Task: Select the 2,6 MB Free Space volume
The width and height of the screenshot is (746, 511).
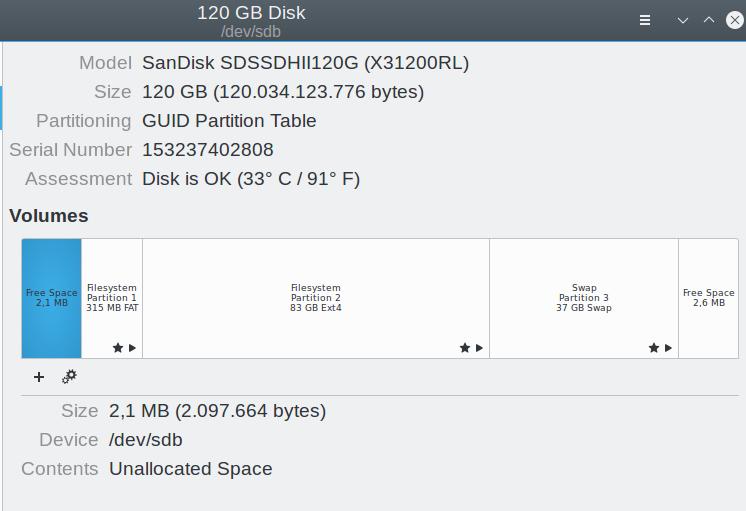Action: click(708, 298)
